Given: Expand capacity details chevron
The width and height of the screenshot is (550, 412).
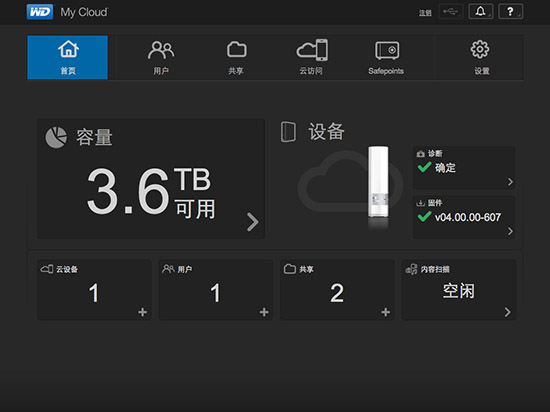Looking at the screenshot, I should (x=253, y=222).
